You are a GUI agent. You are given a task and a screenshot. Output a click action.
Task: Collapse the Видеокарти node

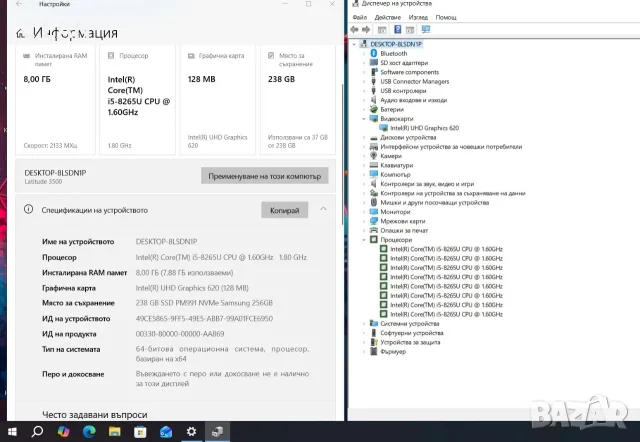(x=364, y=119)
